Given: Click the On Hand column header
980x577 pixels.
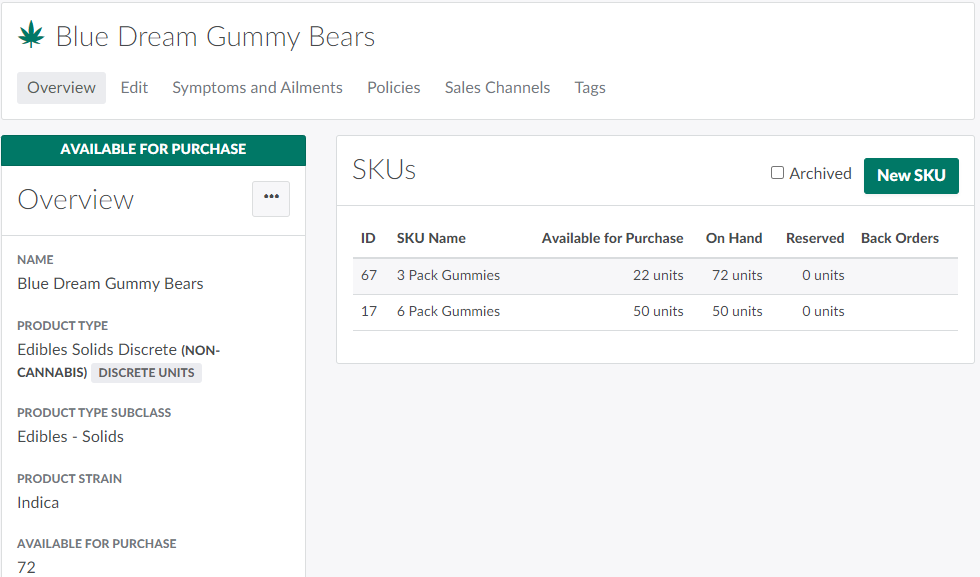Looking at the screenshot, I should [x=734, y=238].
